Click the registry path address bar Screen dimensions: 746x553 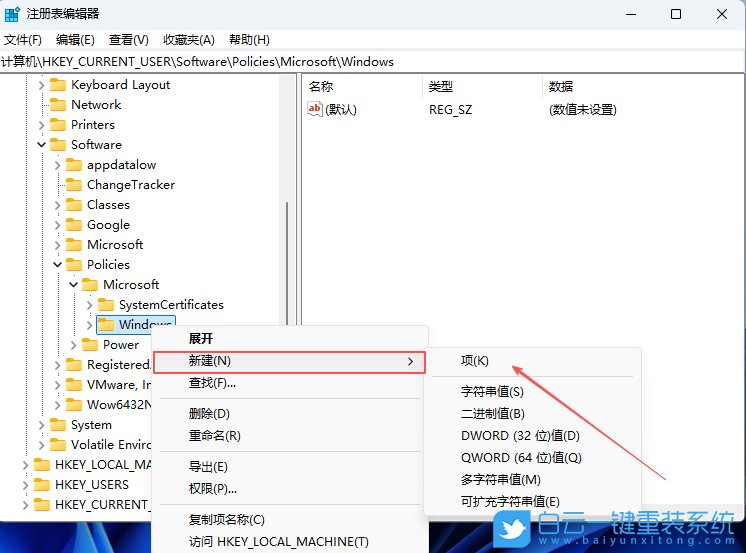(x=372, y=62)
